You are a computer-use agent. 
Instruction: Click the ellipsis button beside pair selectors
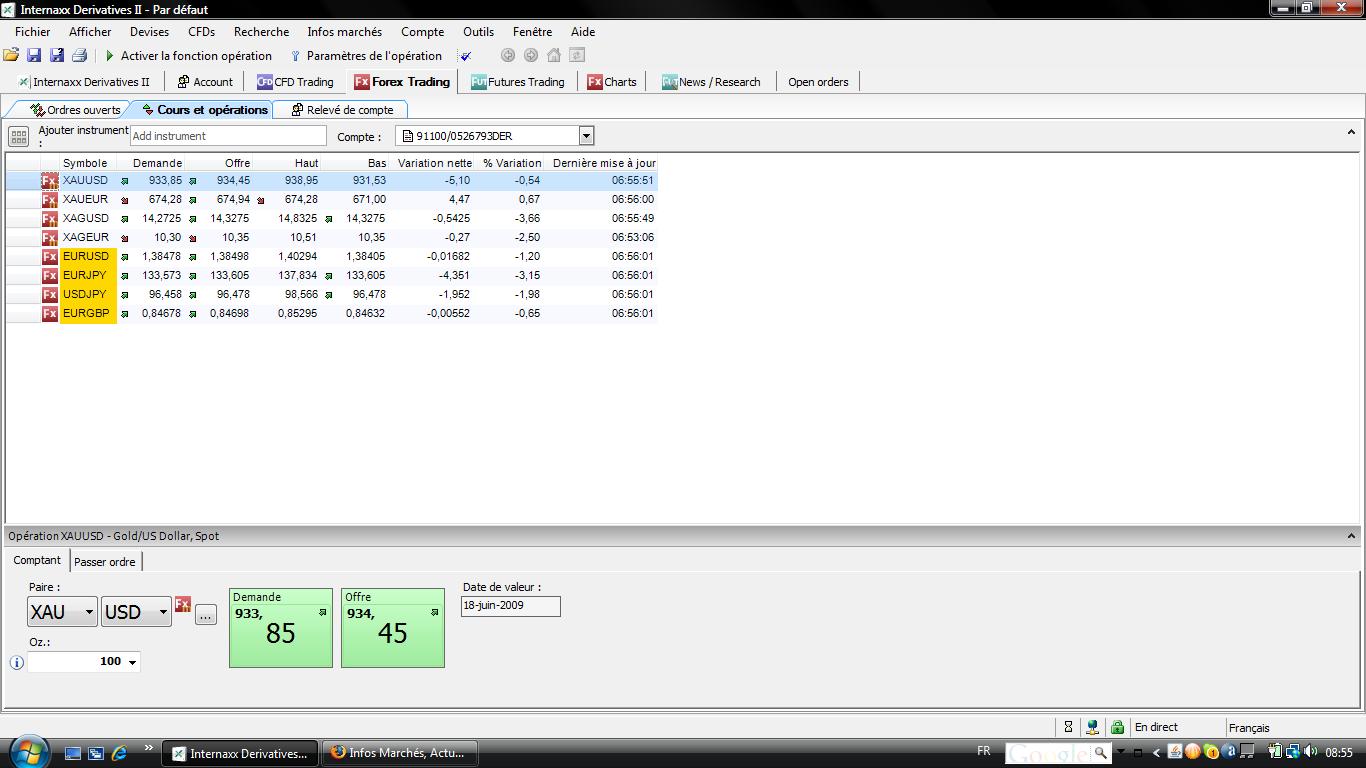(205, 615)
